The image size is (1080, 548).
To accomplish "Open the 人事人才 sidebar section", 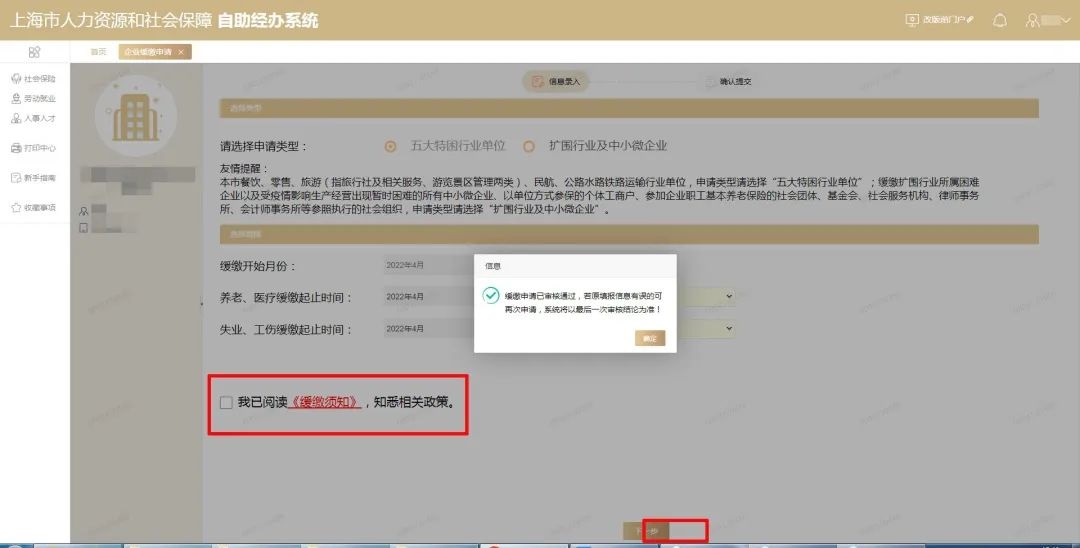I will click(x=34, y=119).
